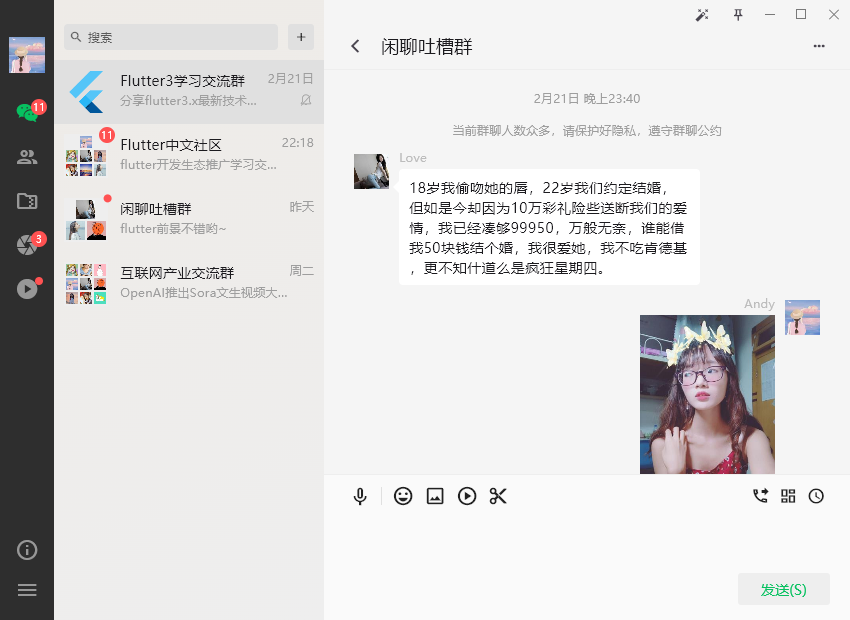Click the scissors screenshot tool

[x=498, y=496]
